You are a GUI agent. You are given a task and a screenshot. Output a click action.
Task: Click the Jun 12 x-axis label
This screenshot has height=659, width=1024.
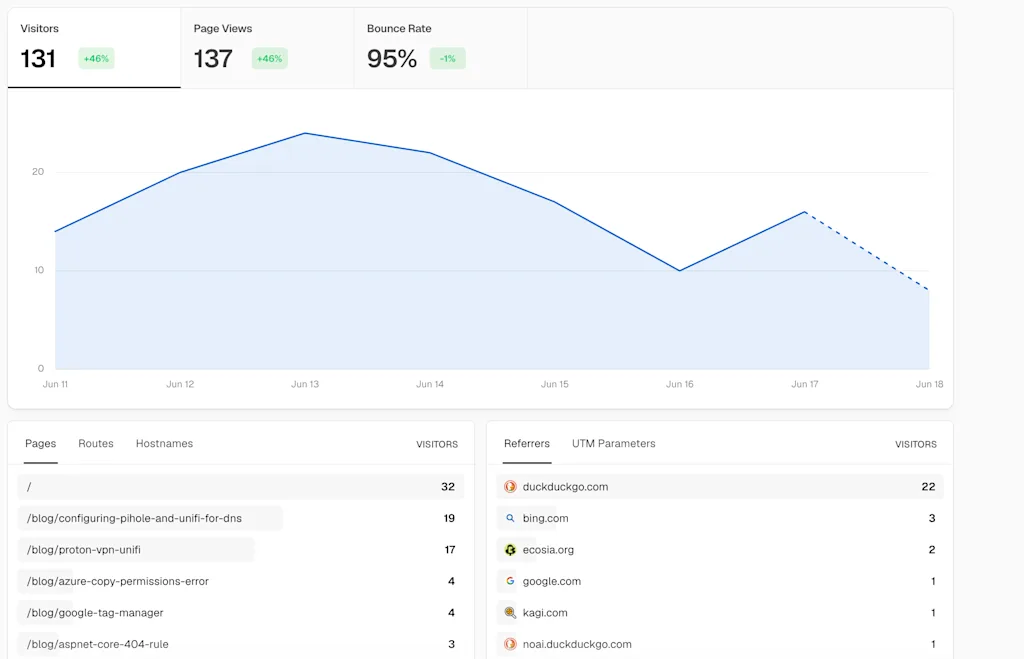tap(180, 384)
